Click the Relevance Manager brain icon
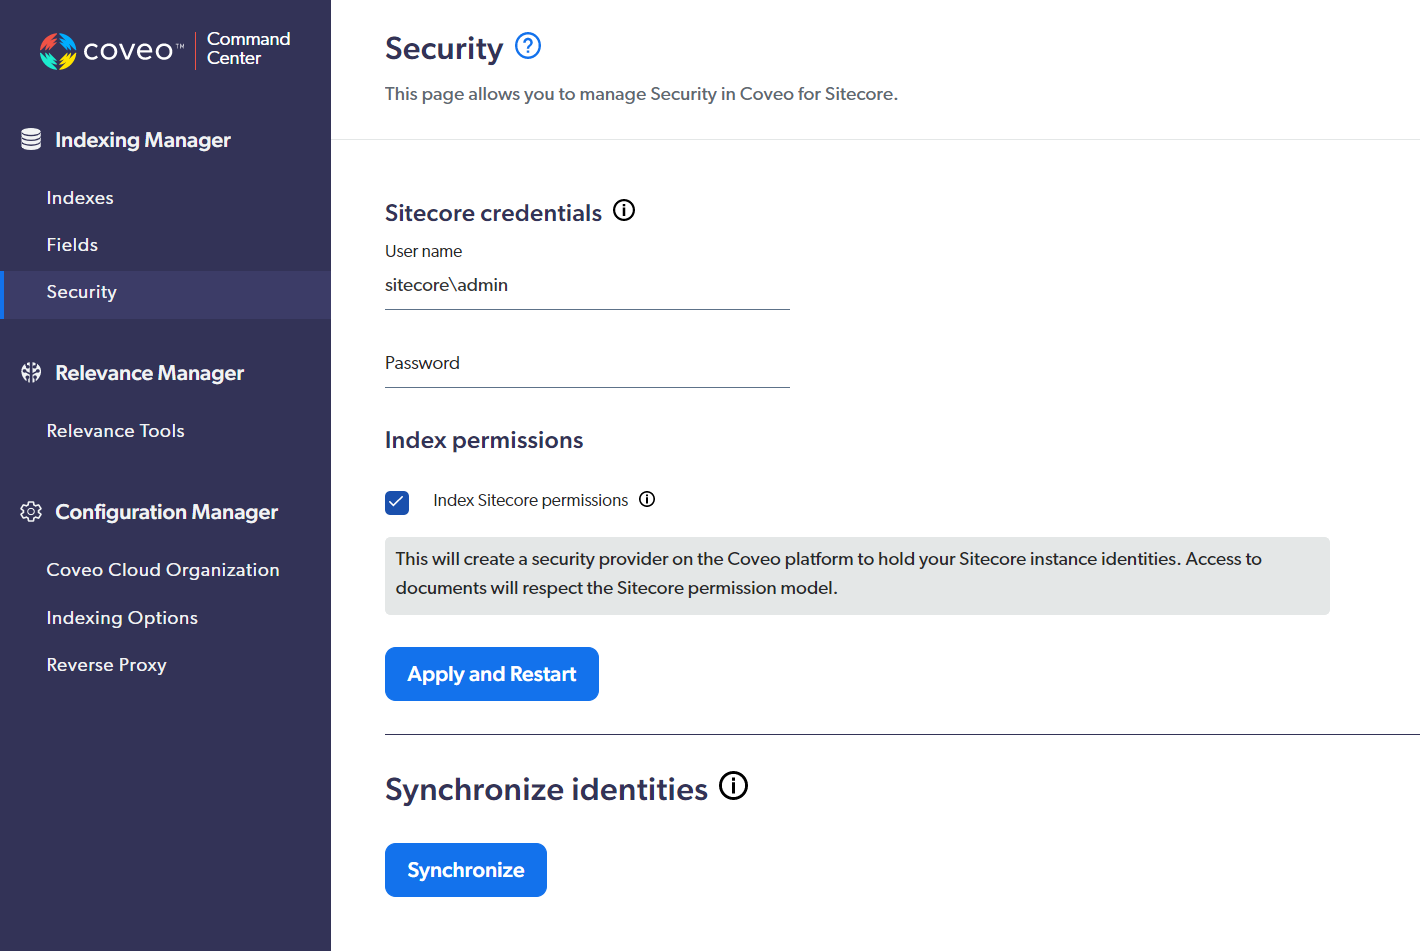Screen dimensions: 1420x951 (31, 372)
